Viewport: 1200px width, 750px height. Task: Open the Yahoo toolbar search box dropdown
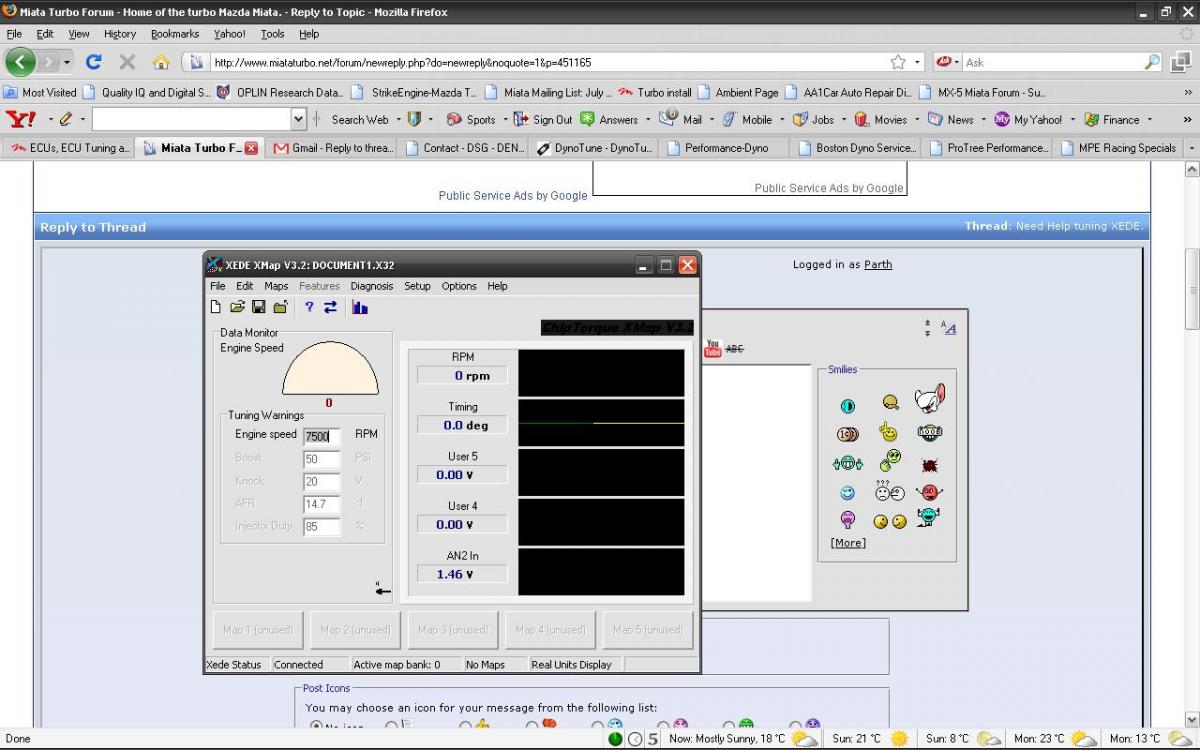298,119
